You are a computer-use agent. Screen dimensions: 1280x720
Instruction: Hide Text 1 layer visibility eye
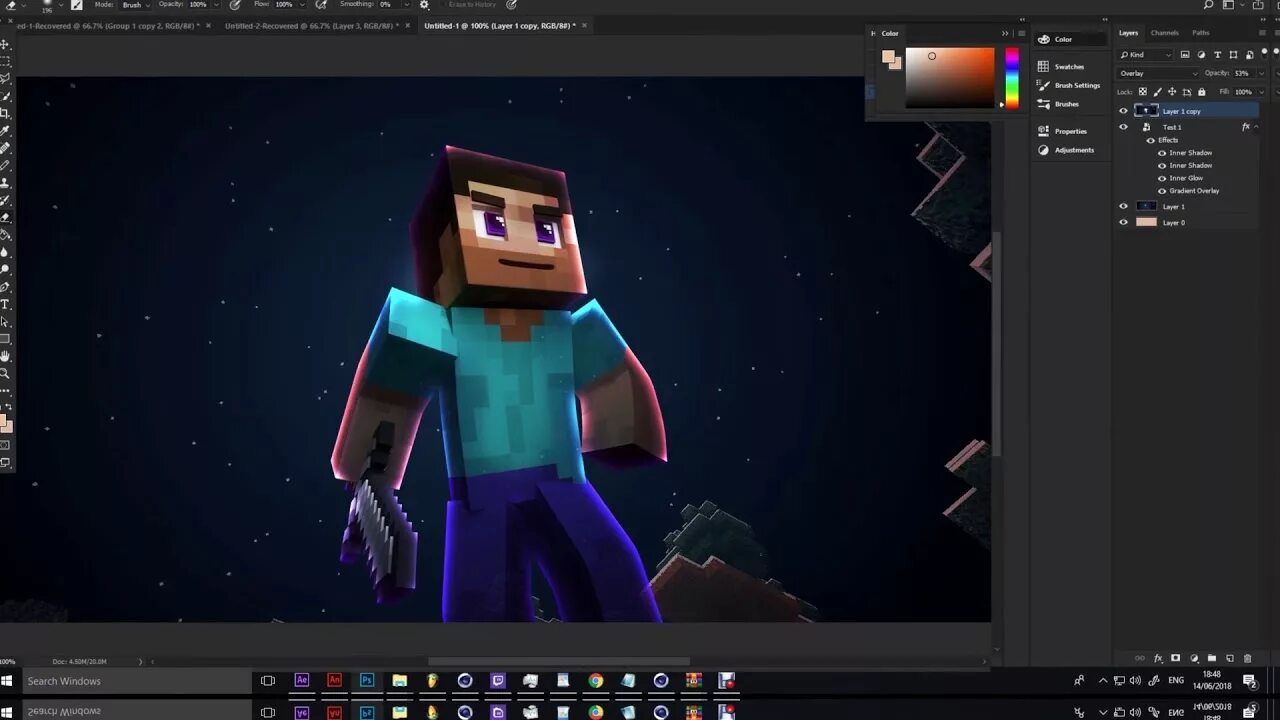pos(1123,127)
